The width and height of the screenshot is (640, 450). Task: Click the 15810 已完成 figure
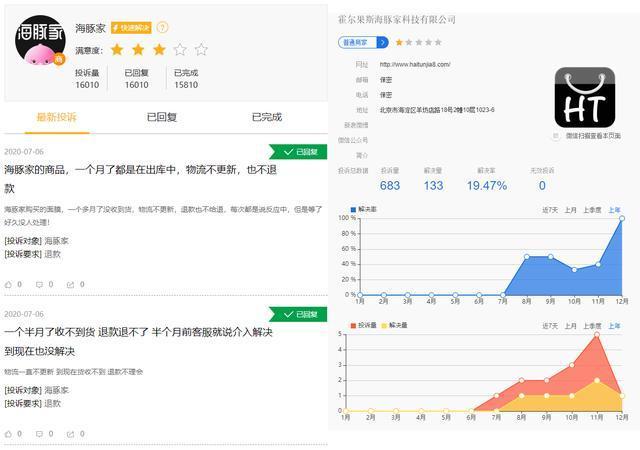(x=186, y=85)
